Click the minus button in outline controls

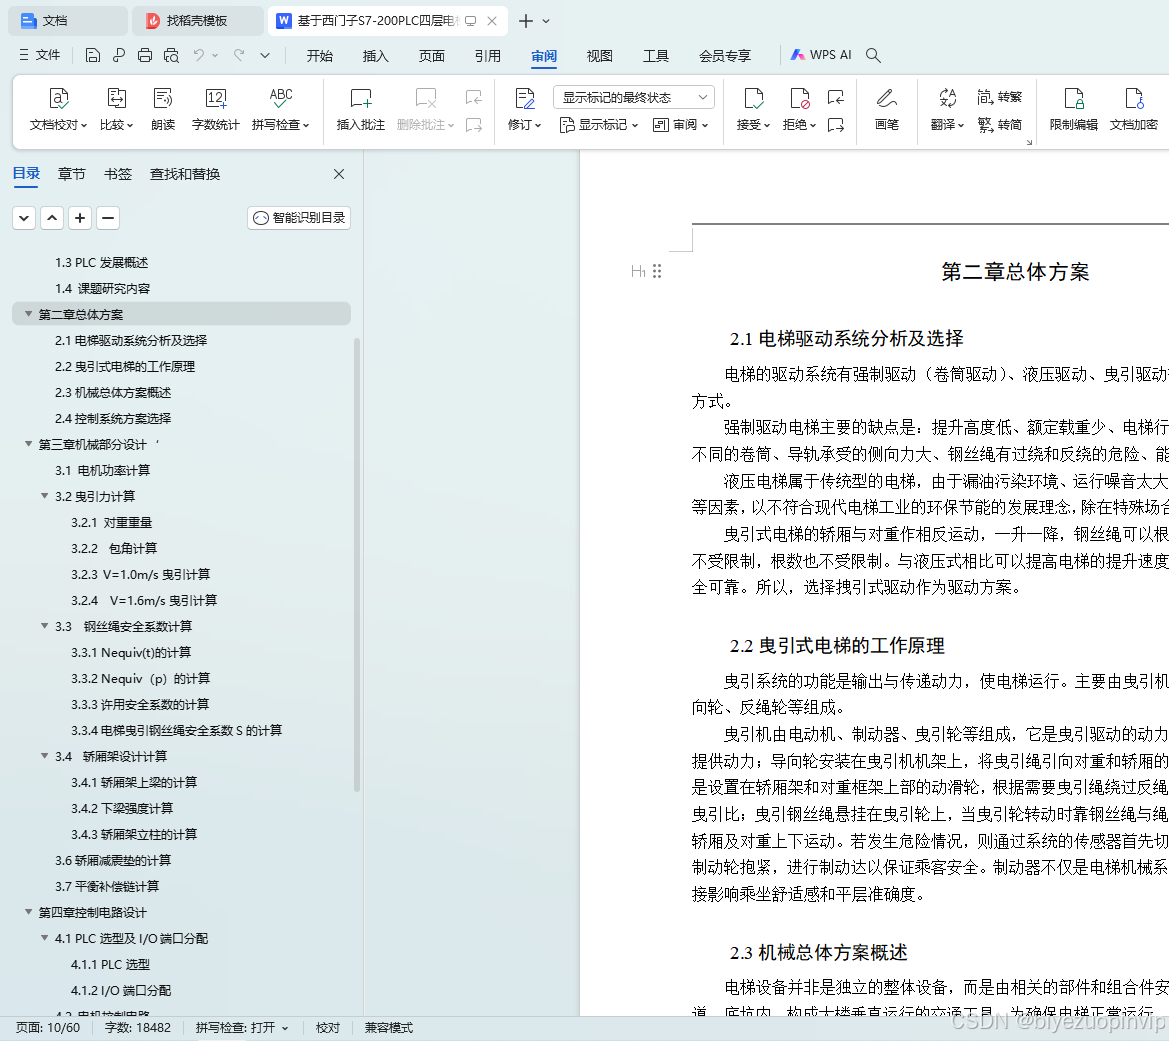(x=108, y=218)
